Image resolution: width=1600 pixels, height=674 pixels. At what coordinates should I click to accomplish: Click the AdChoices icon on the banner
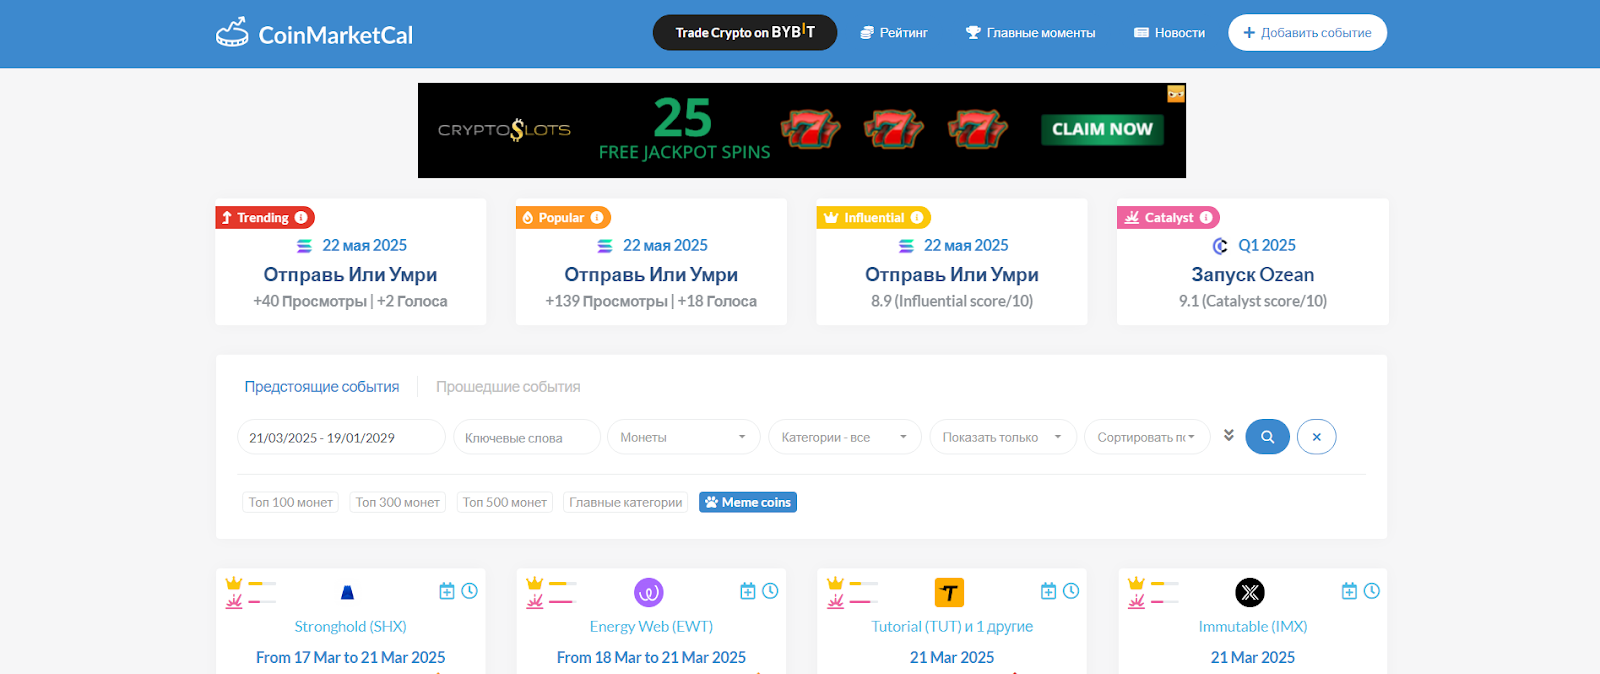pos(1176,94)
